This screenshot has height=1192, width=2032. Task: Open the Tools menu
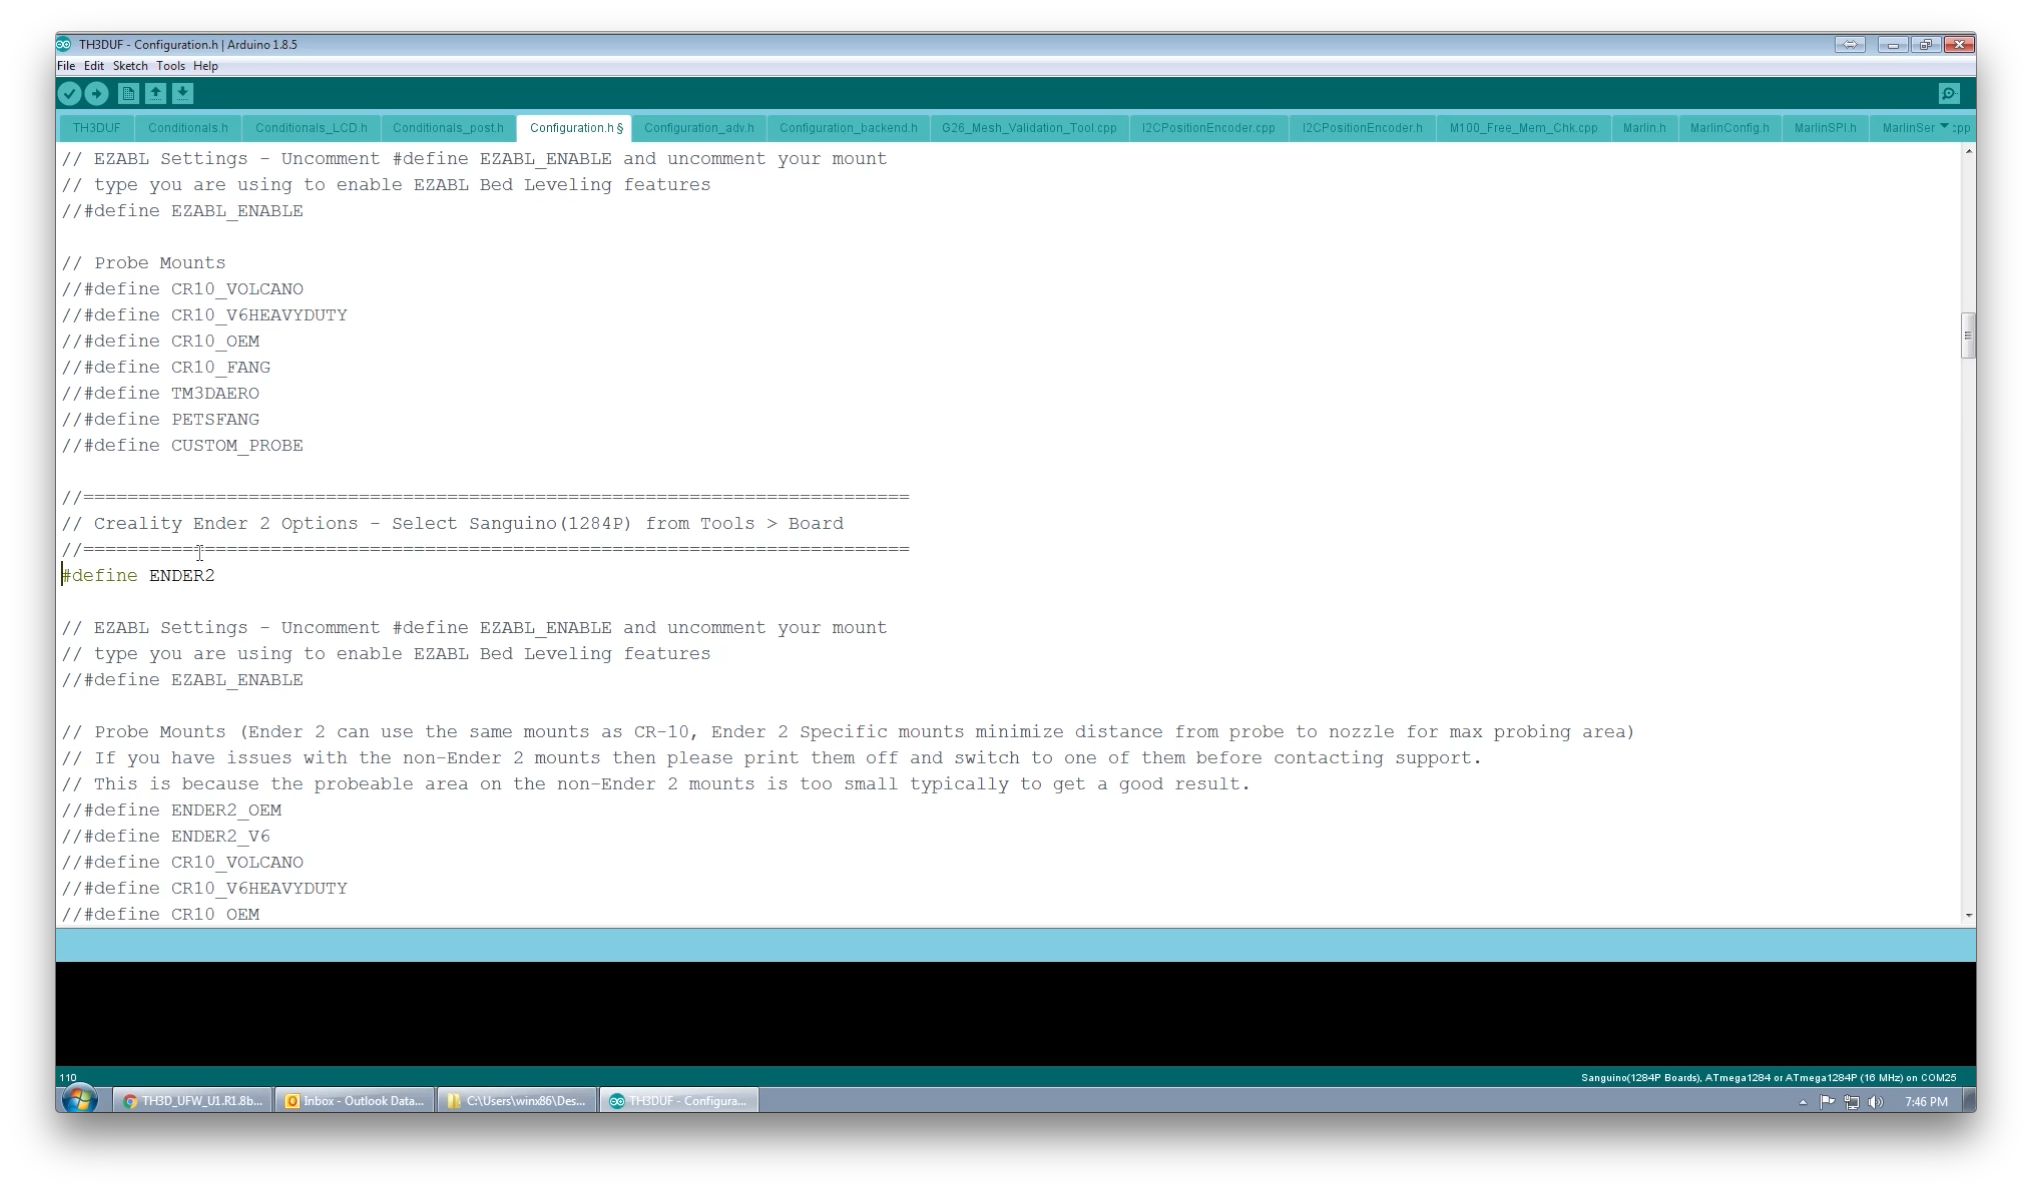[x=170, y=65]
